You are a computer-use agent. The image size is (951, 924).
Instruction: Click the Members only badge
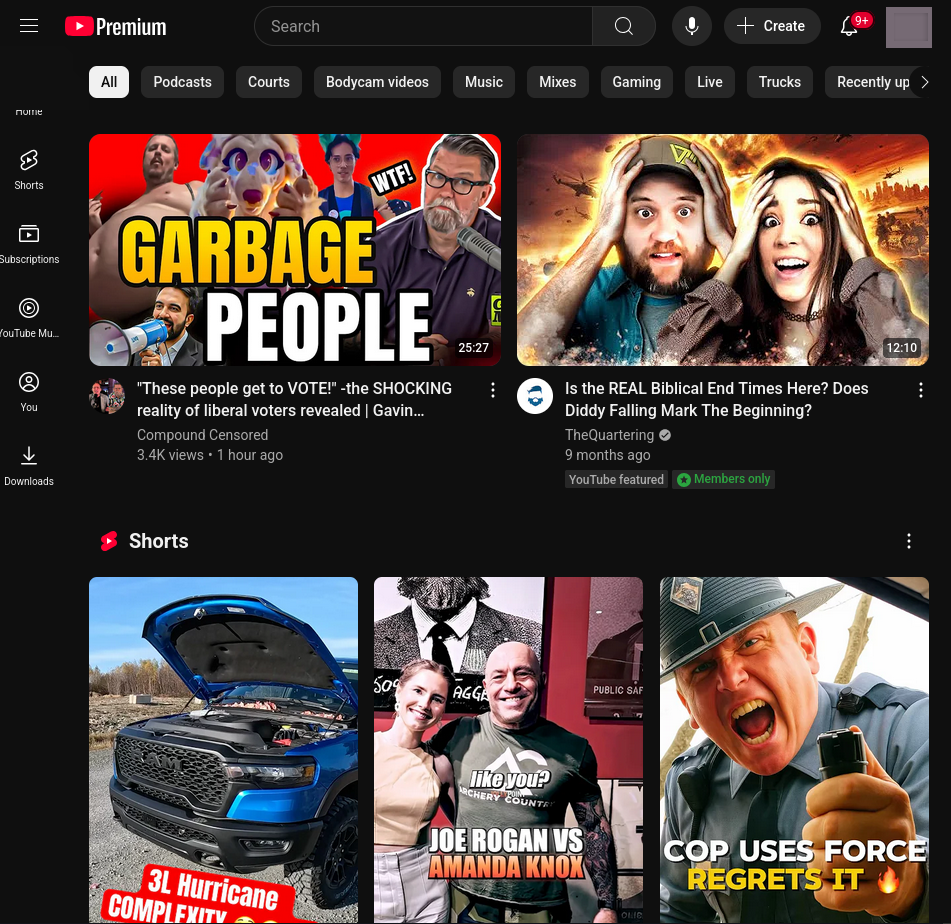coord(723,479)
